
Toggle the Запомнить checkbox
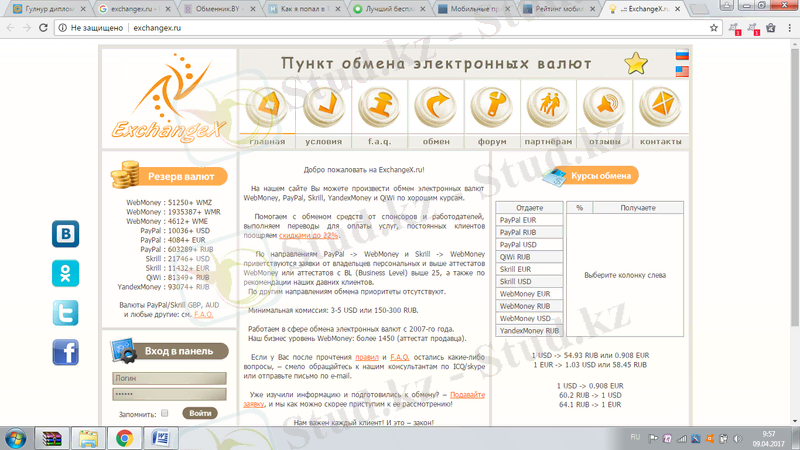pos(164,413)
